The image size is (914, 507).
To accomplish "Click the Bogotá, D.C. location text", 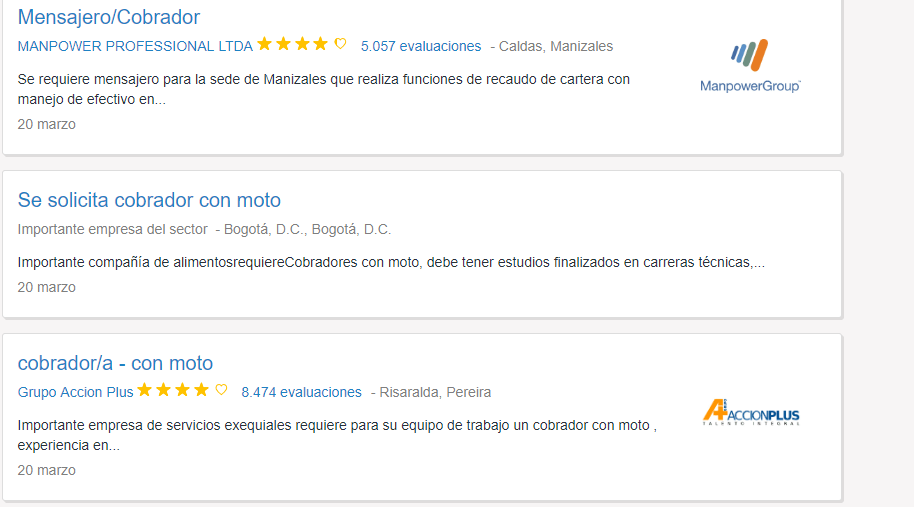I will 308,229.
